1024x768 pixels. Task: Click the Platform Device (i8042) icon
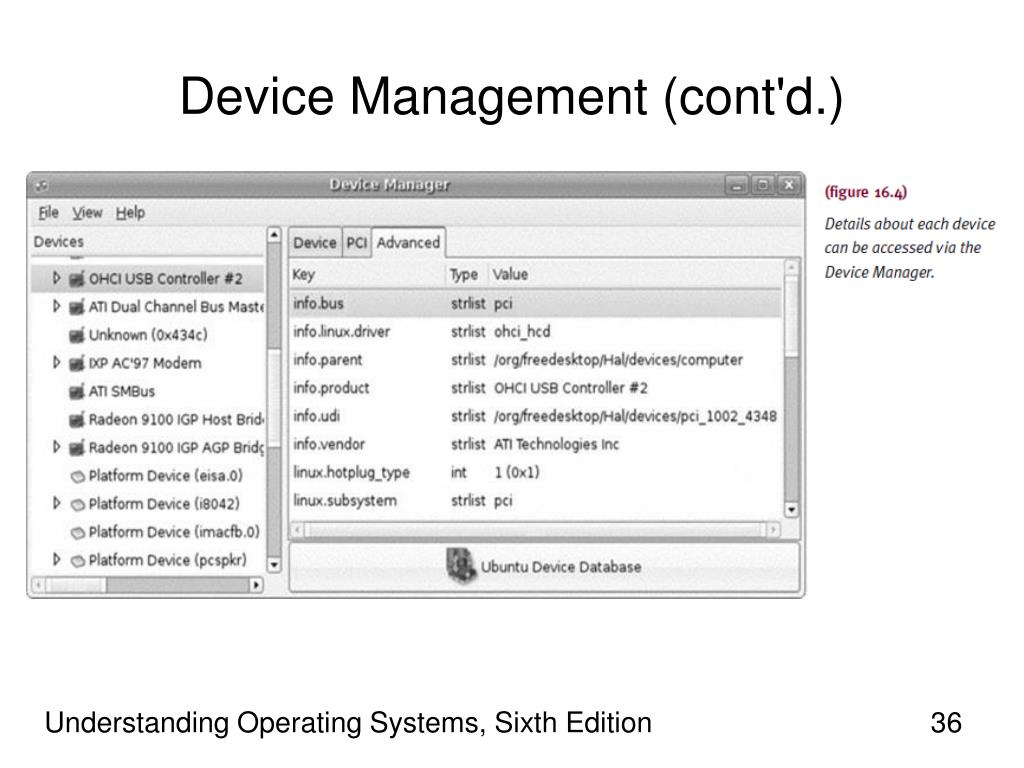coord(78,504)
